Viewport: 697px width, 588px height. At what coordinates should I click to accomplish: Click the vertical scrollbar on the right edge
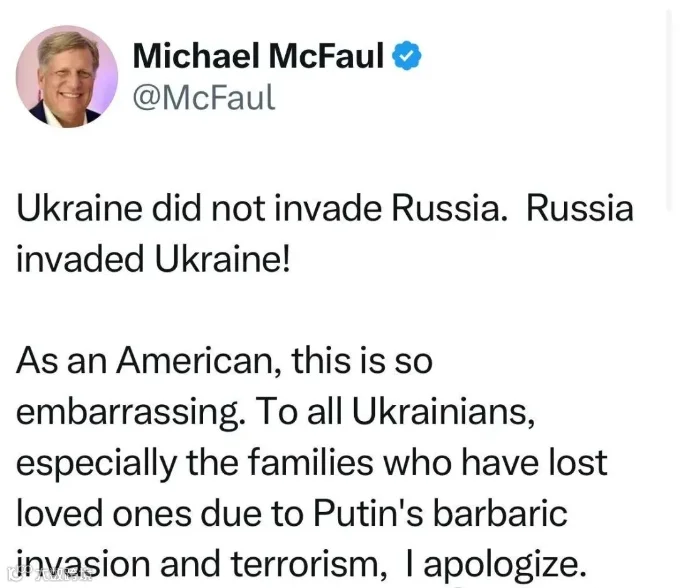[668, 111]
